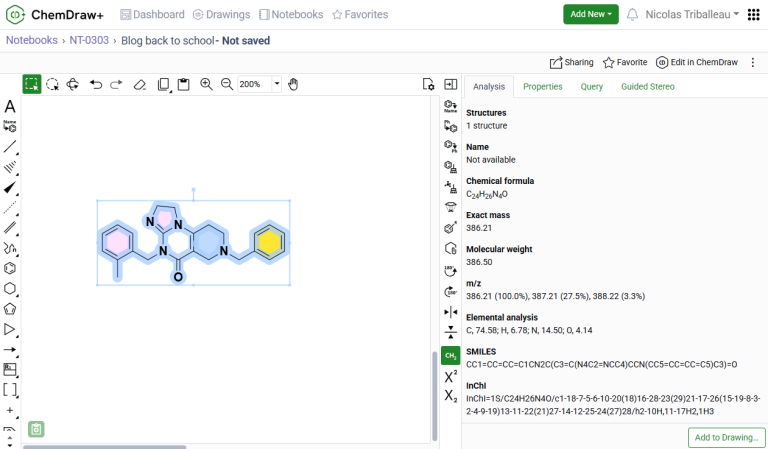Viewport: 768px width, 449px height.
Task: Toggle the side panel collapse icon
Action: coord(450,84)
